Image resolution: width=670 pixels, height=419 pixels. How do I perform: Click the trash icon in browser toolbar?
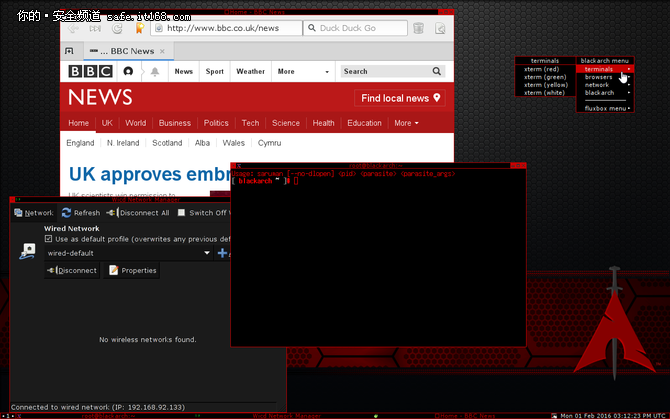pos(418,28)
